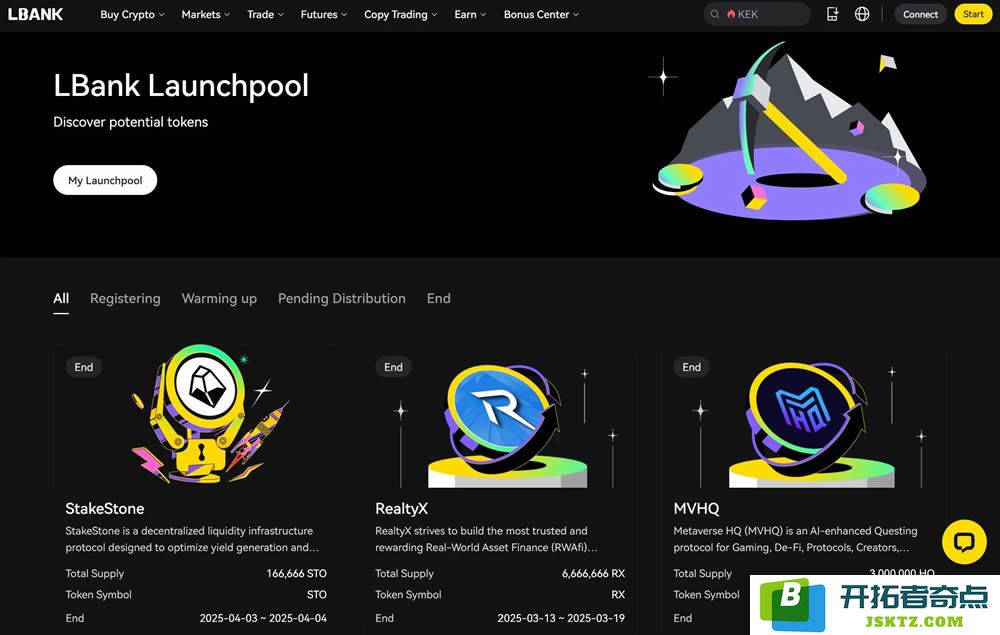
Task: Click the LBANK logo
Action: pos(36,14)
